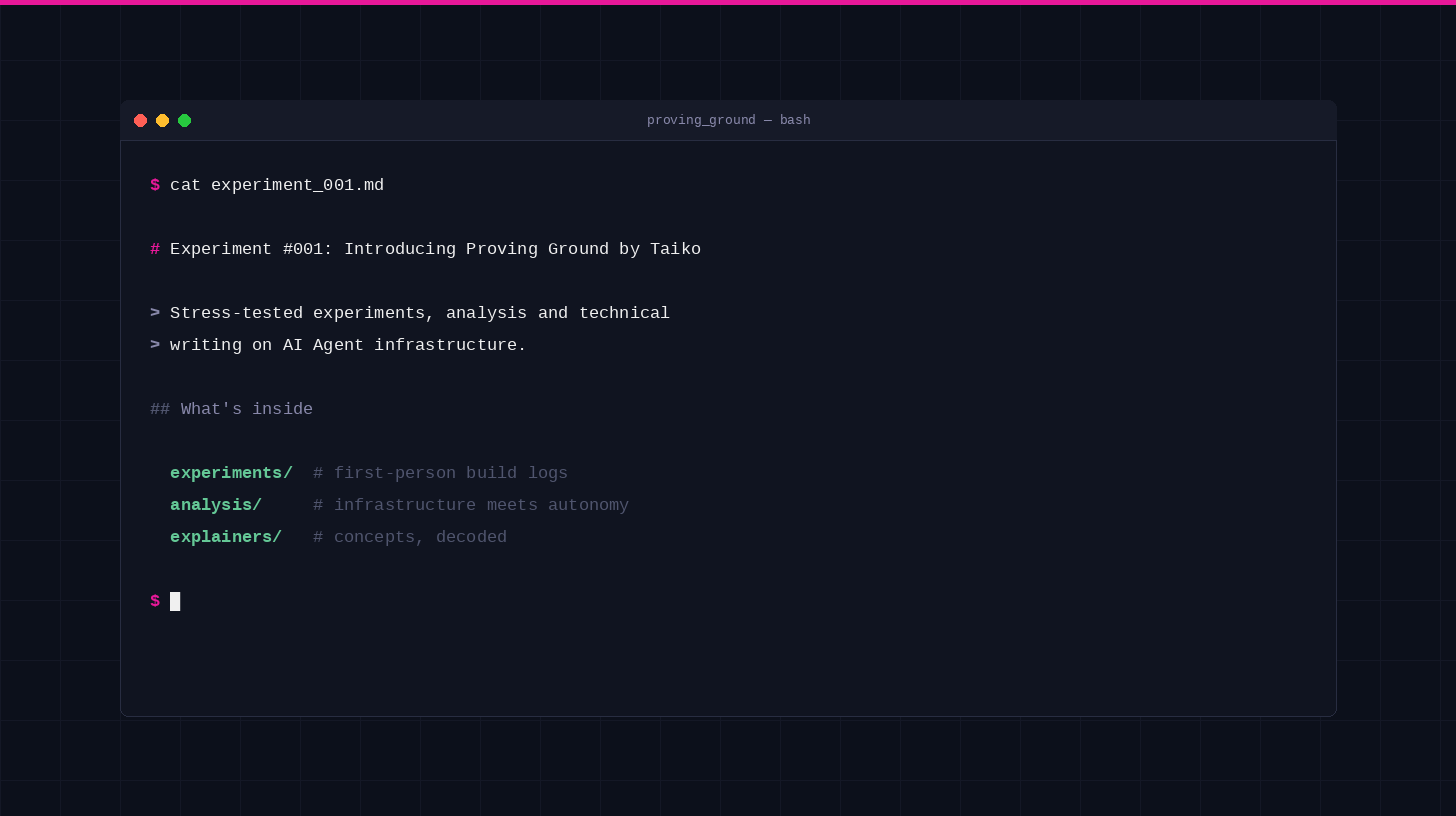Screen dimensions: 1456x816
Task: Click the pink dollar prompt on the last line
Action: coord(155,601)
